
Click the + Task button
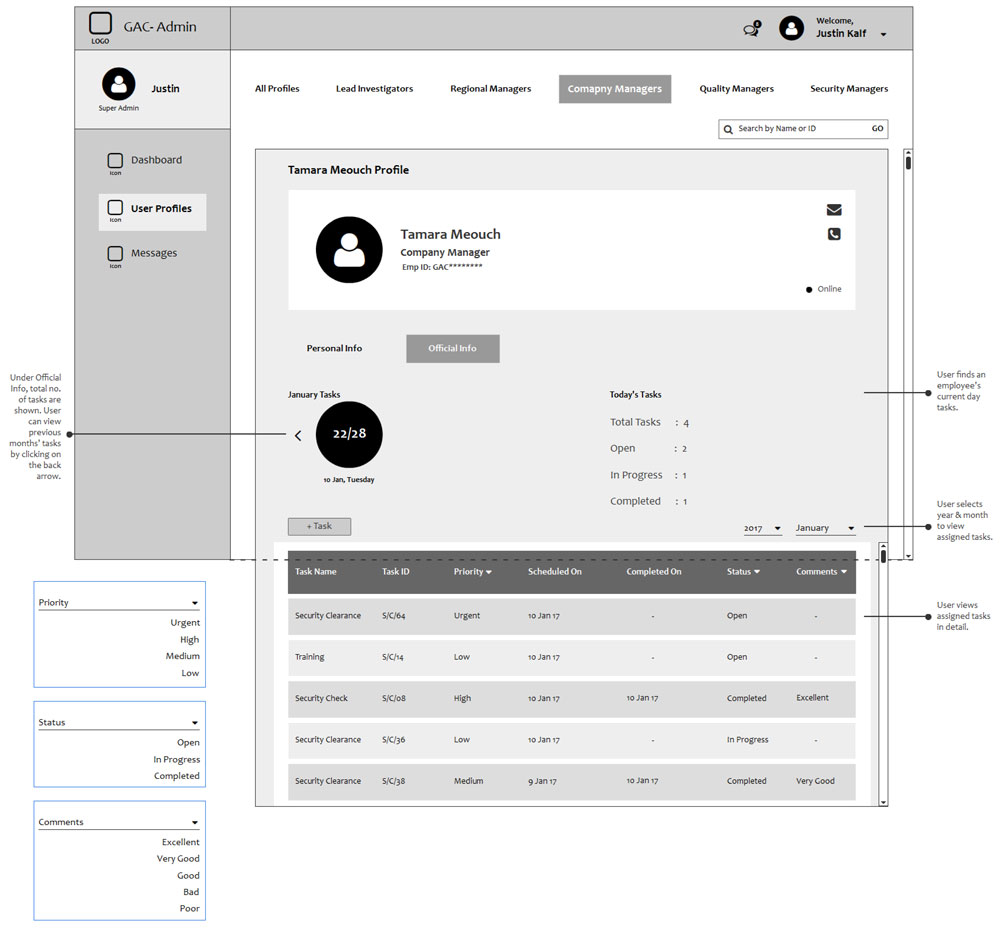pyautogui.click(x=319, y=526)
